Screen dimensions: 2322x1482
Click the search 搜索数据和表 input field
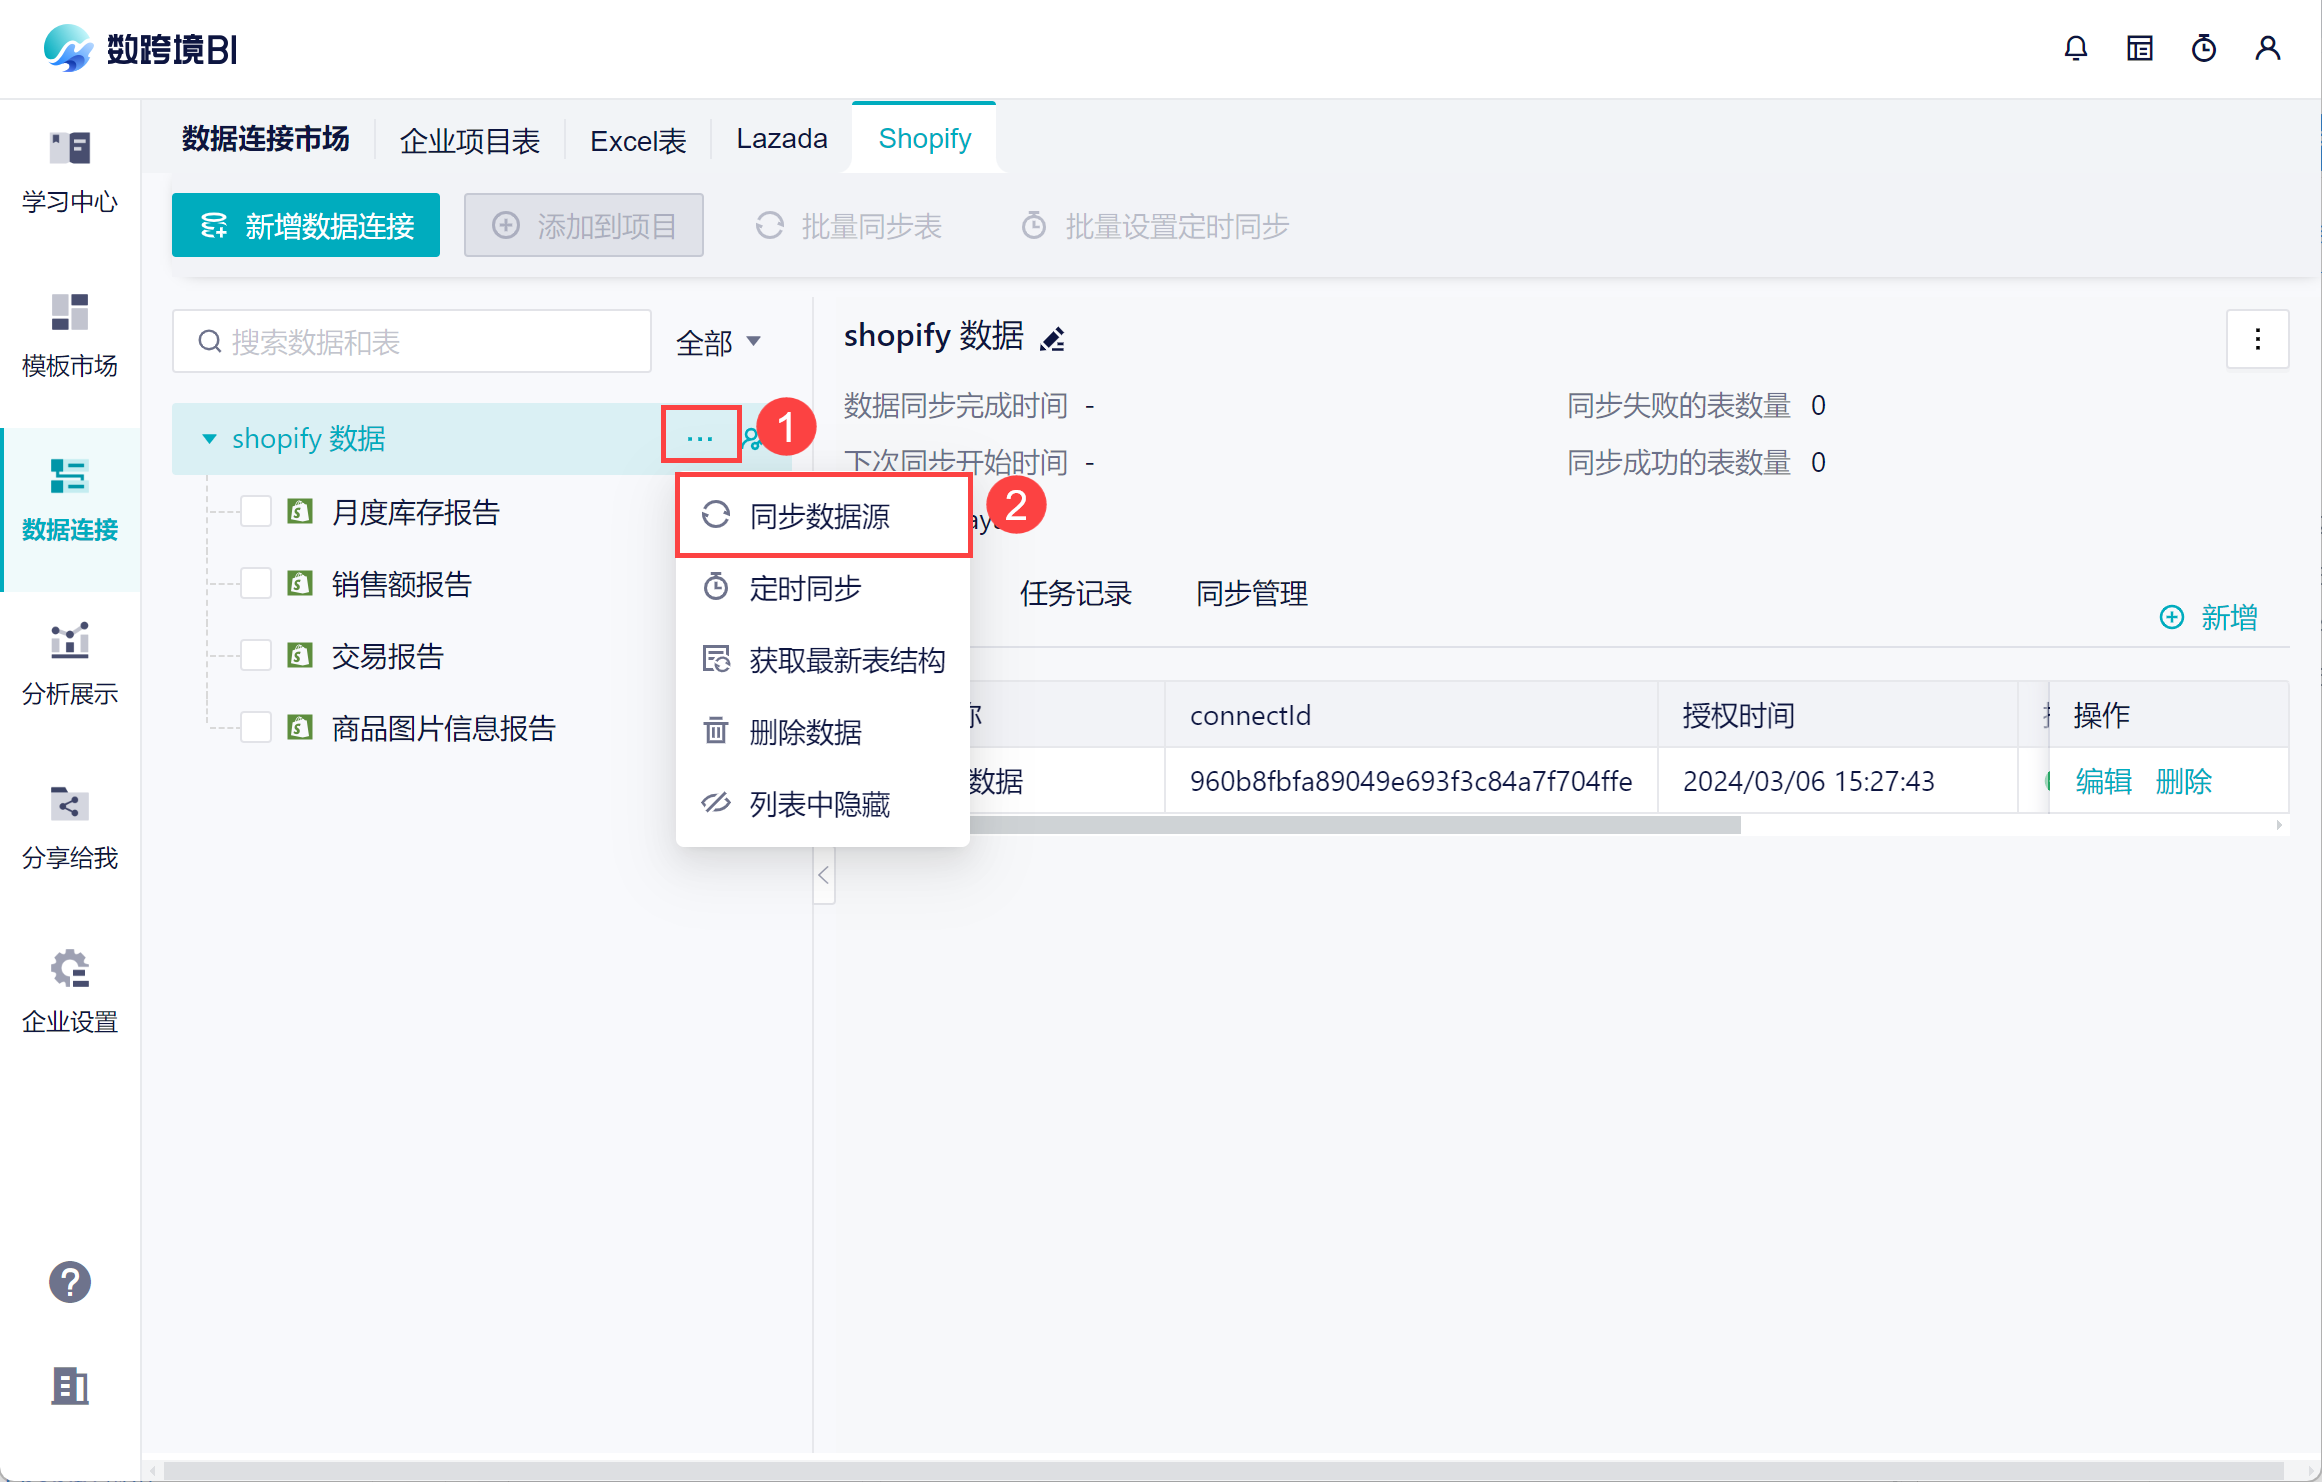pyautogui.click(x=411, y=343)
